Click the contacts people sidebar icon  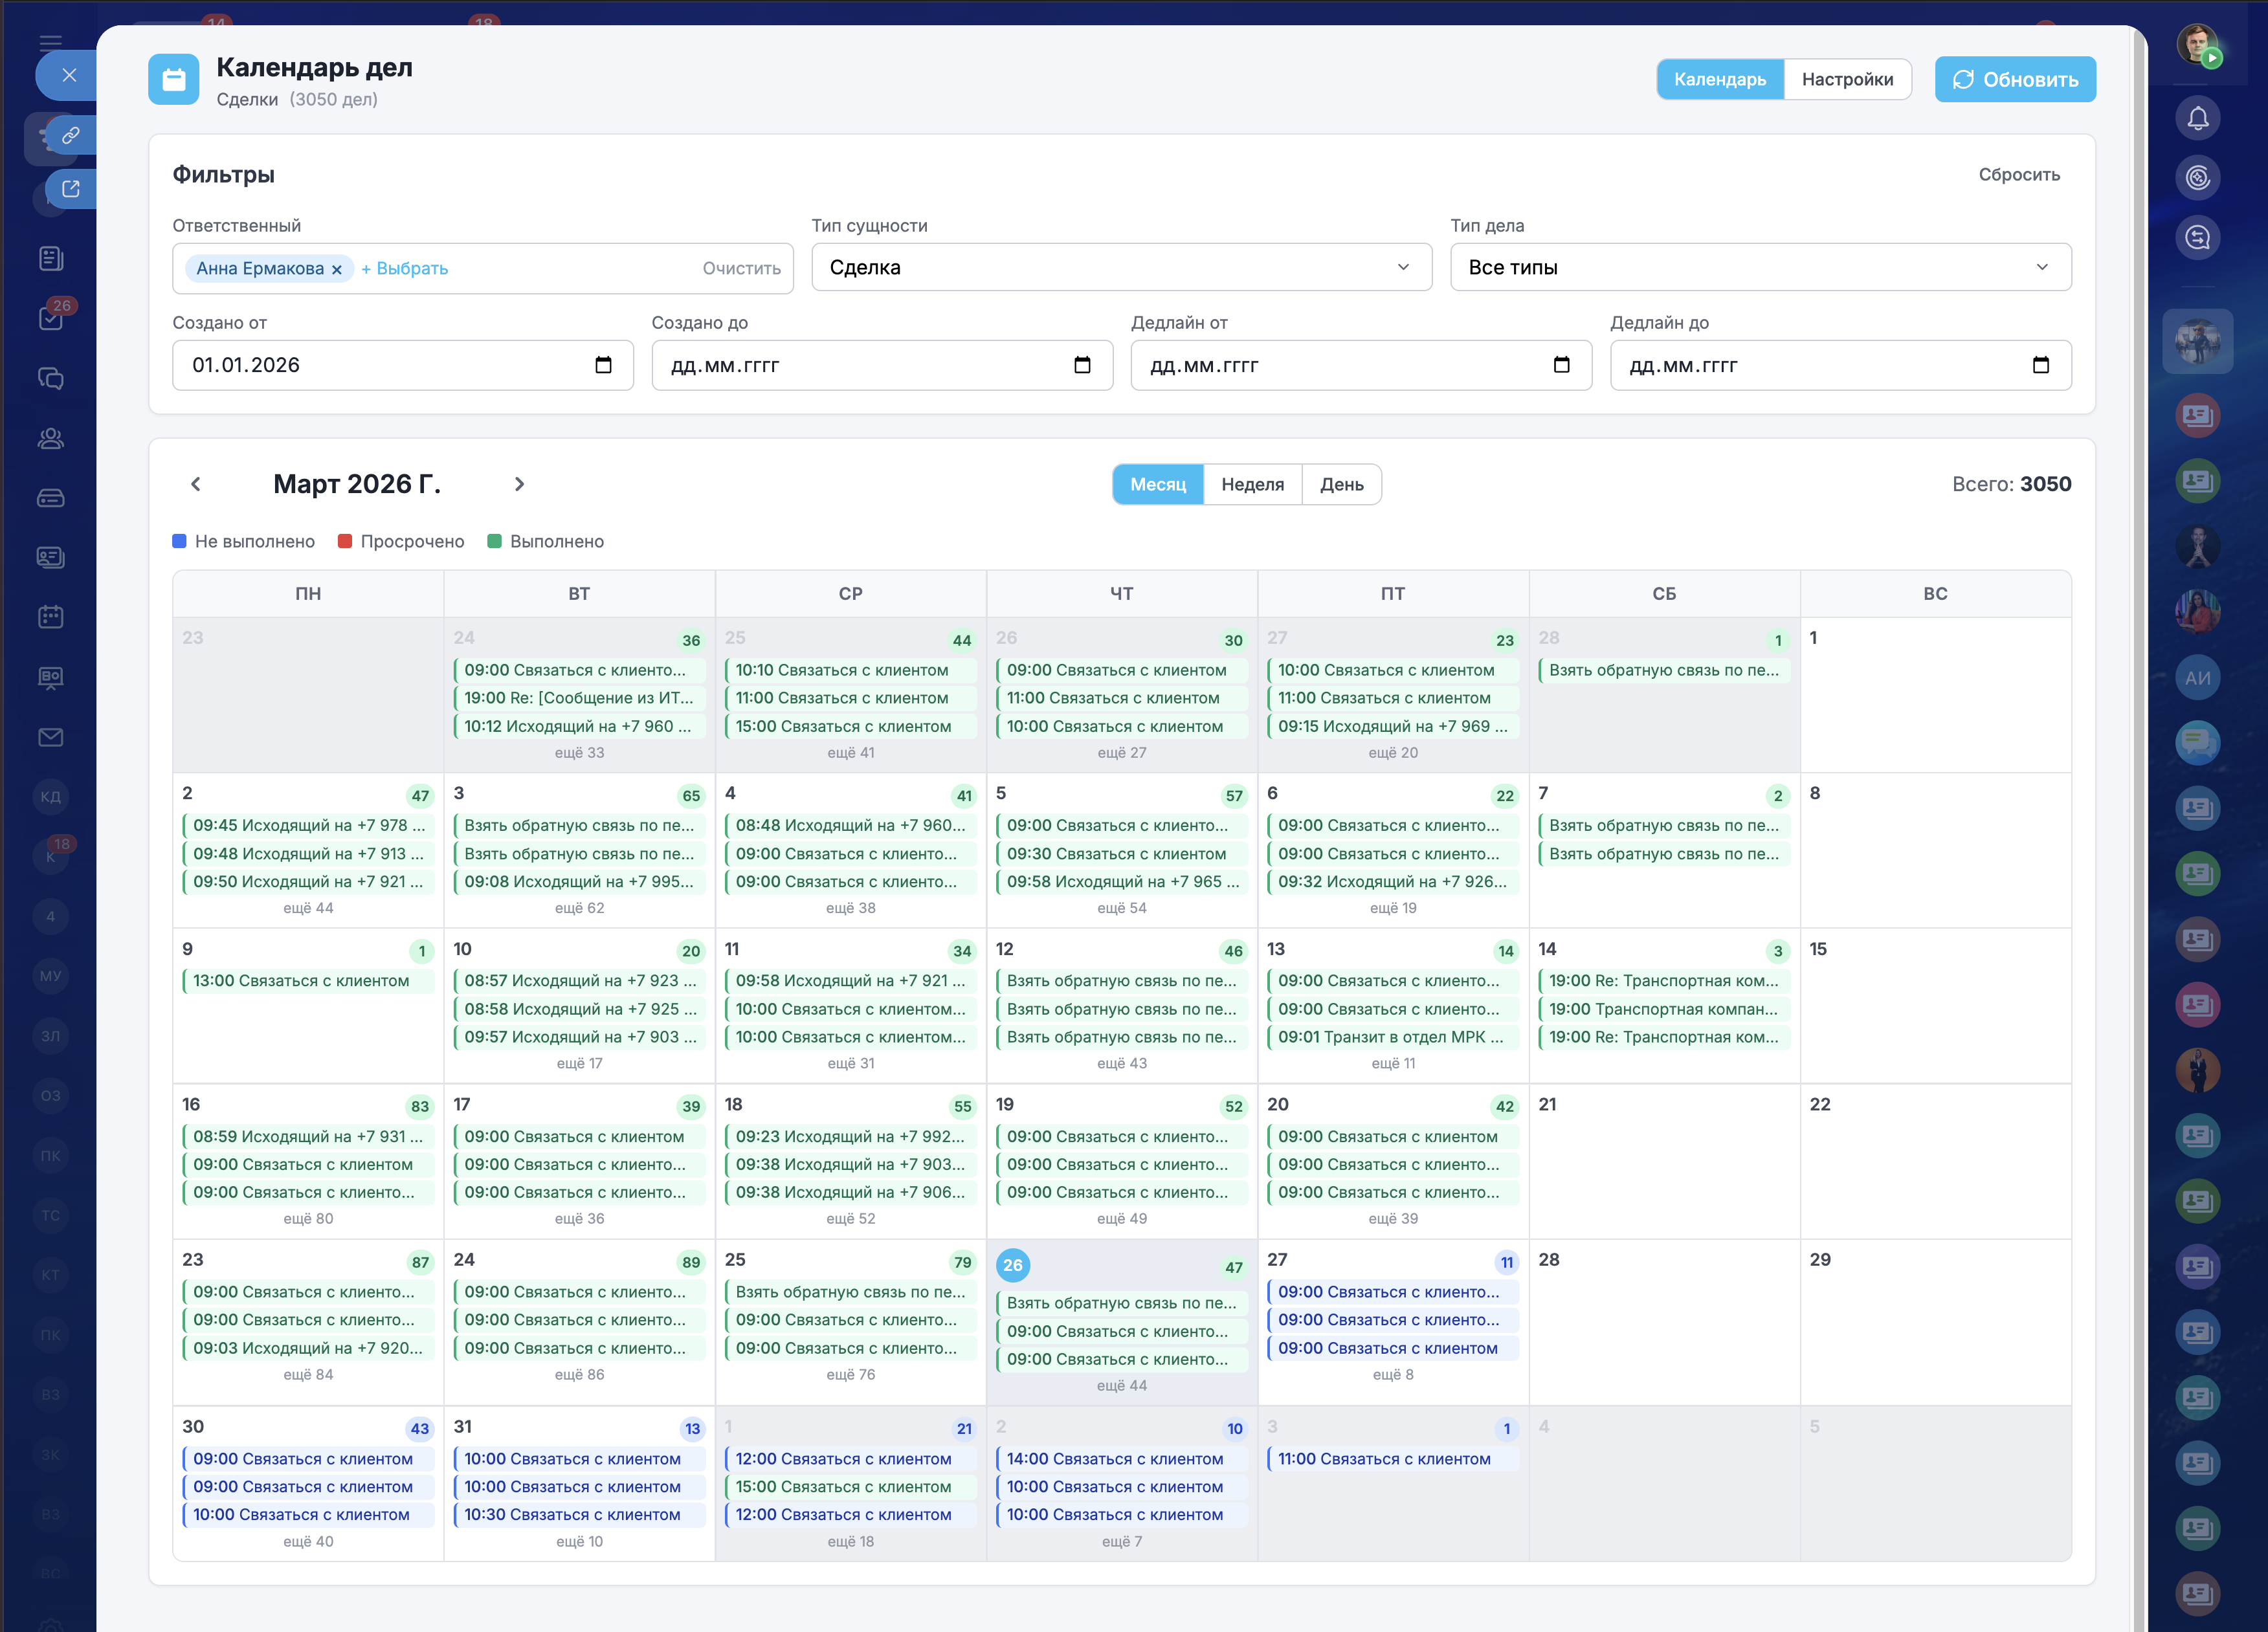point(50,438)
